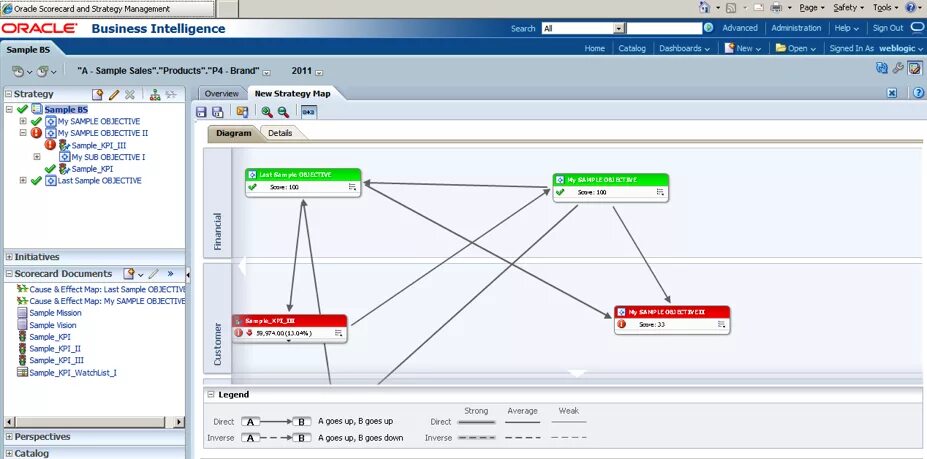The width and height of the screenshot is (927, 459).
Task: Expand the Perspectives pane
Action: pos(8,437)
